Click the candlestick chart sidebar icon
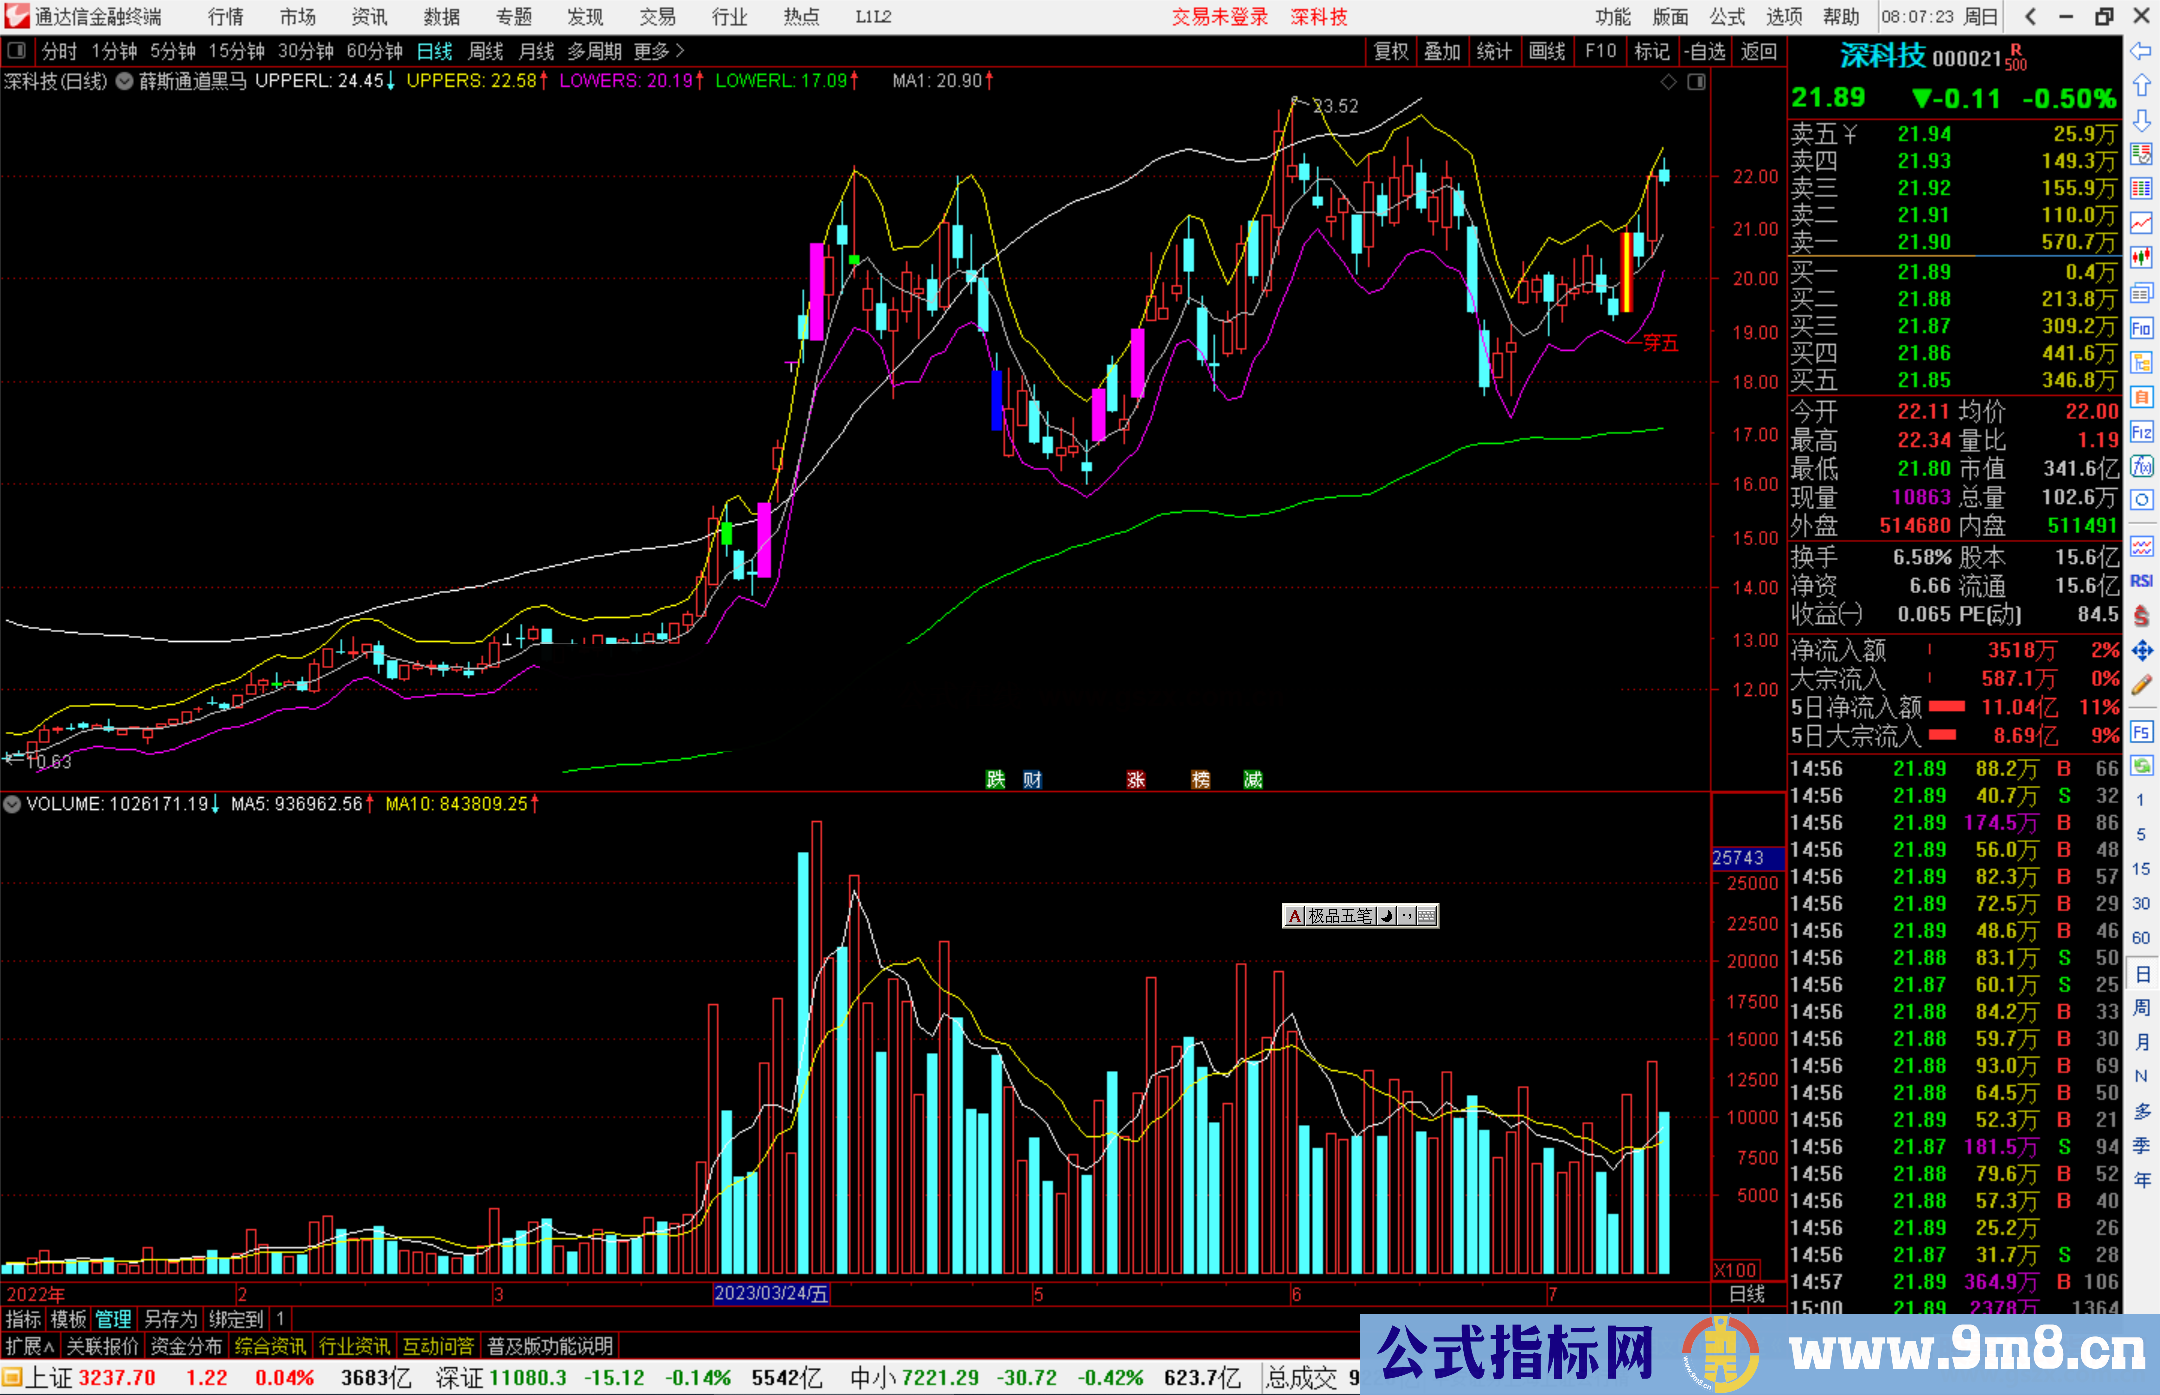The width and height of the screenshot is (2160, 1395). point(2141,257)
